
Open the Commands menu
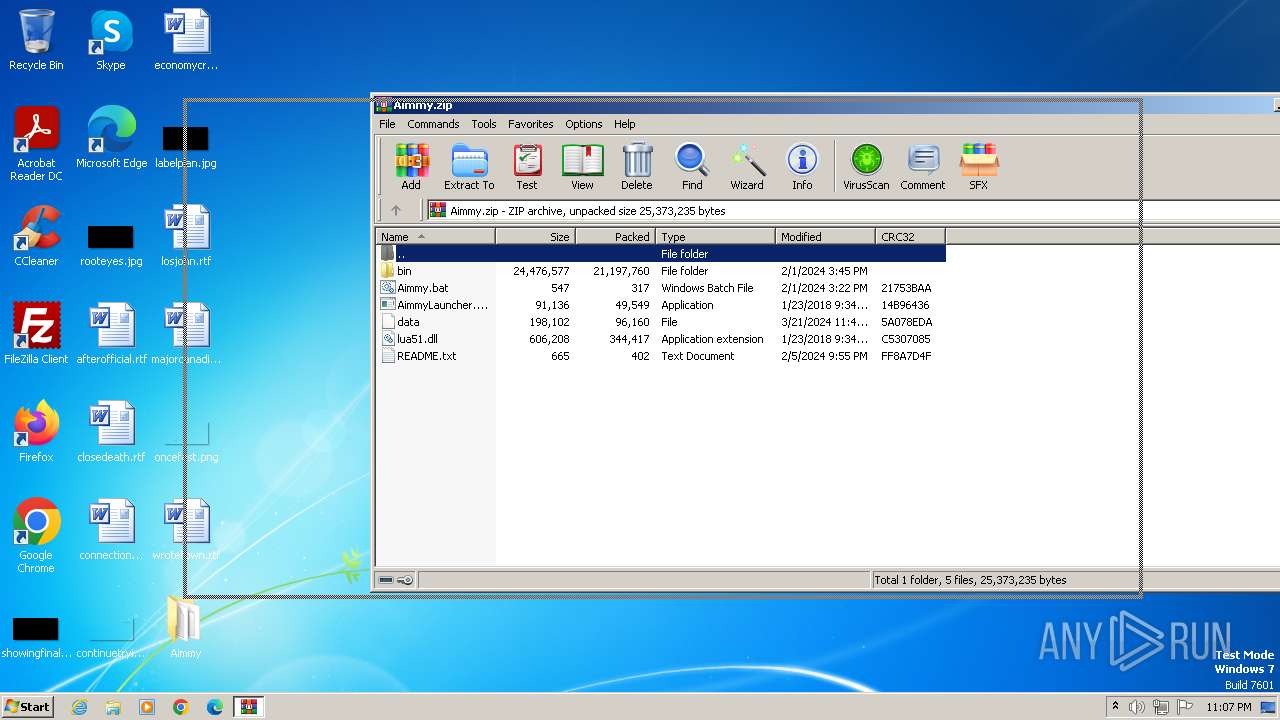pos(433,124)
